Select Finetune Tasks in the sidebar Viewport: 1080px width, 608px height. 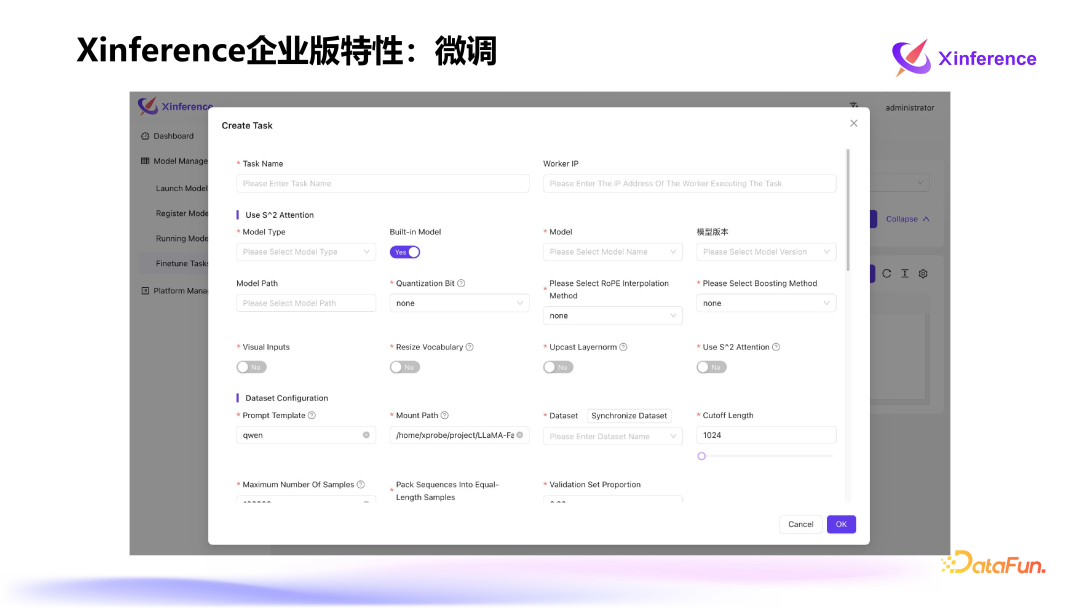pos(180,263)
